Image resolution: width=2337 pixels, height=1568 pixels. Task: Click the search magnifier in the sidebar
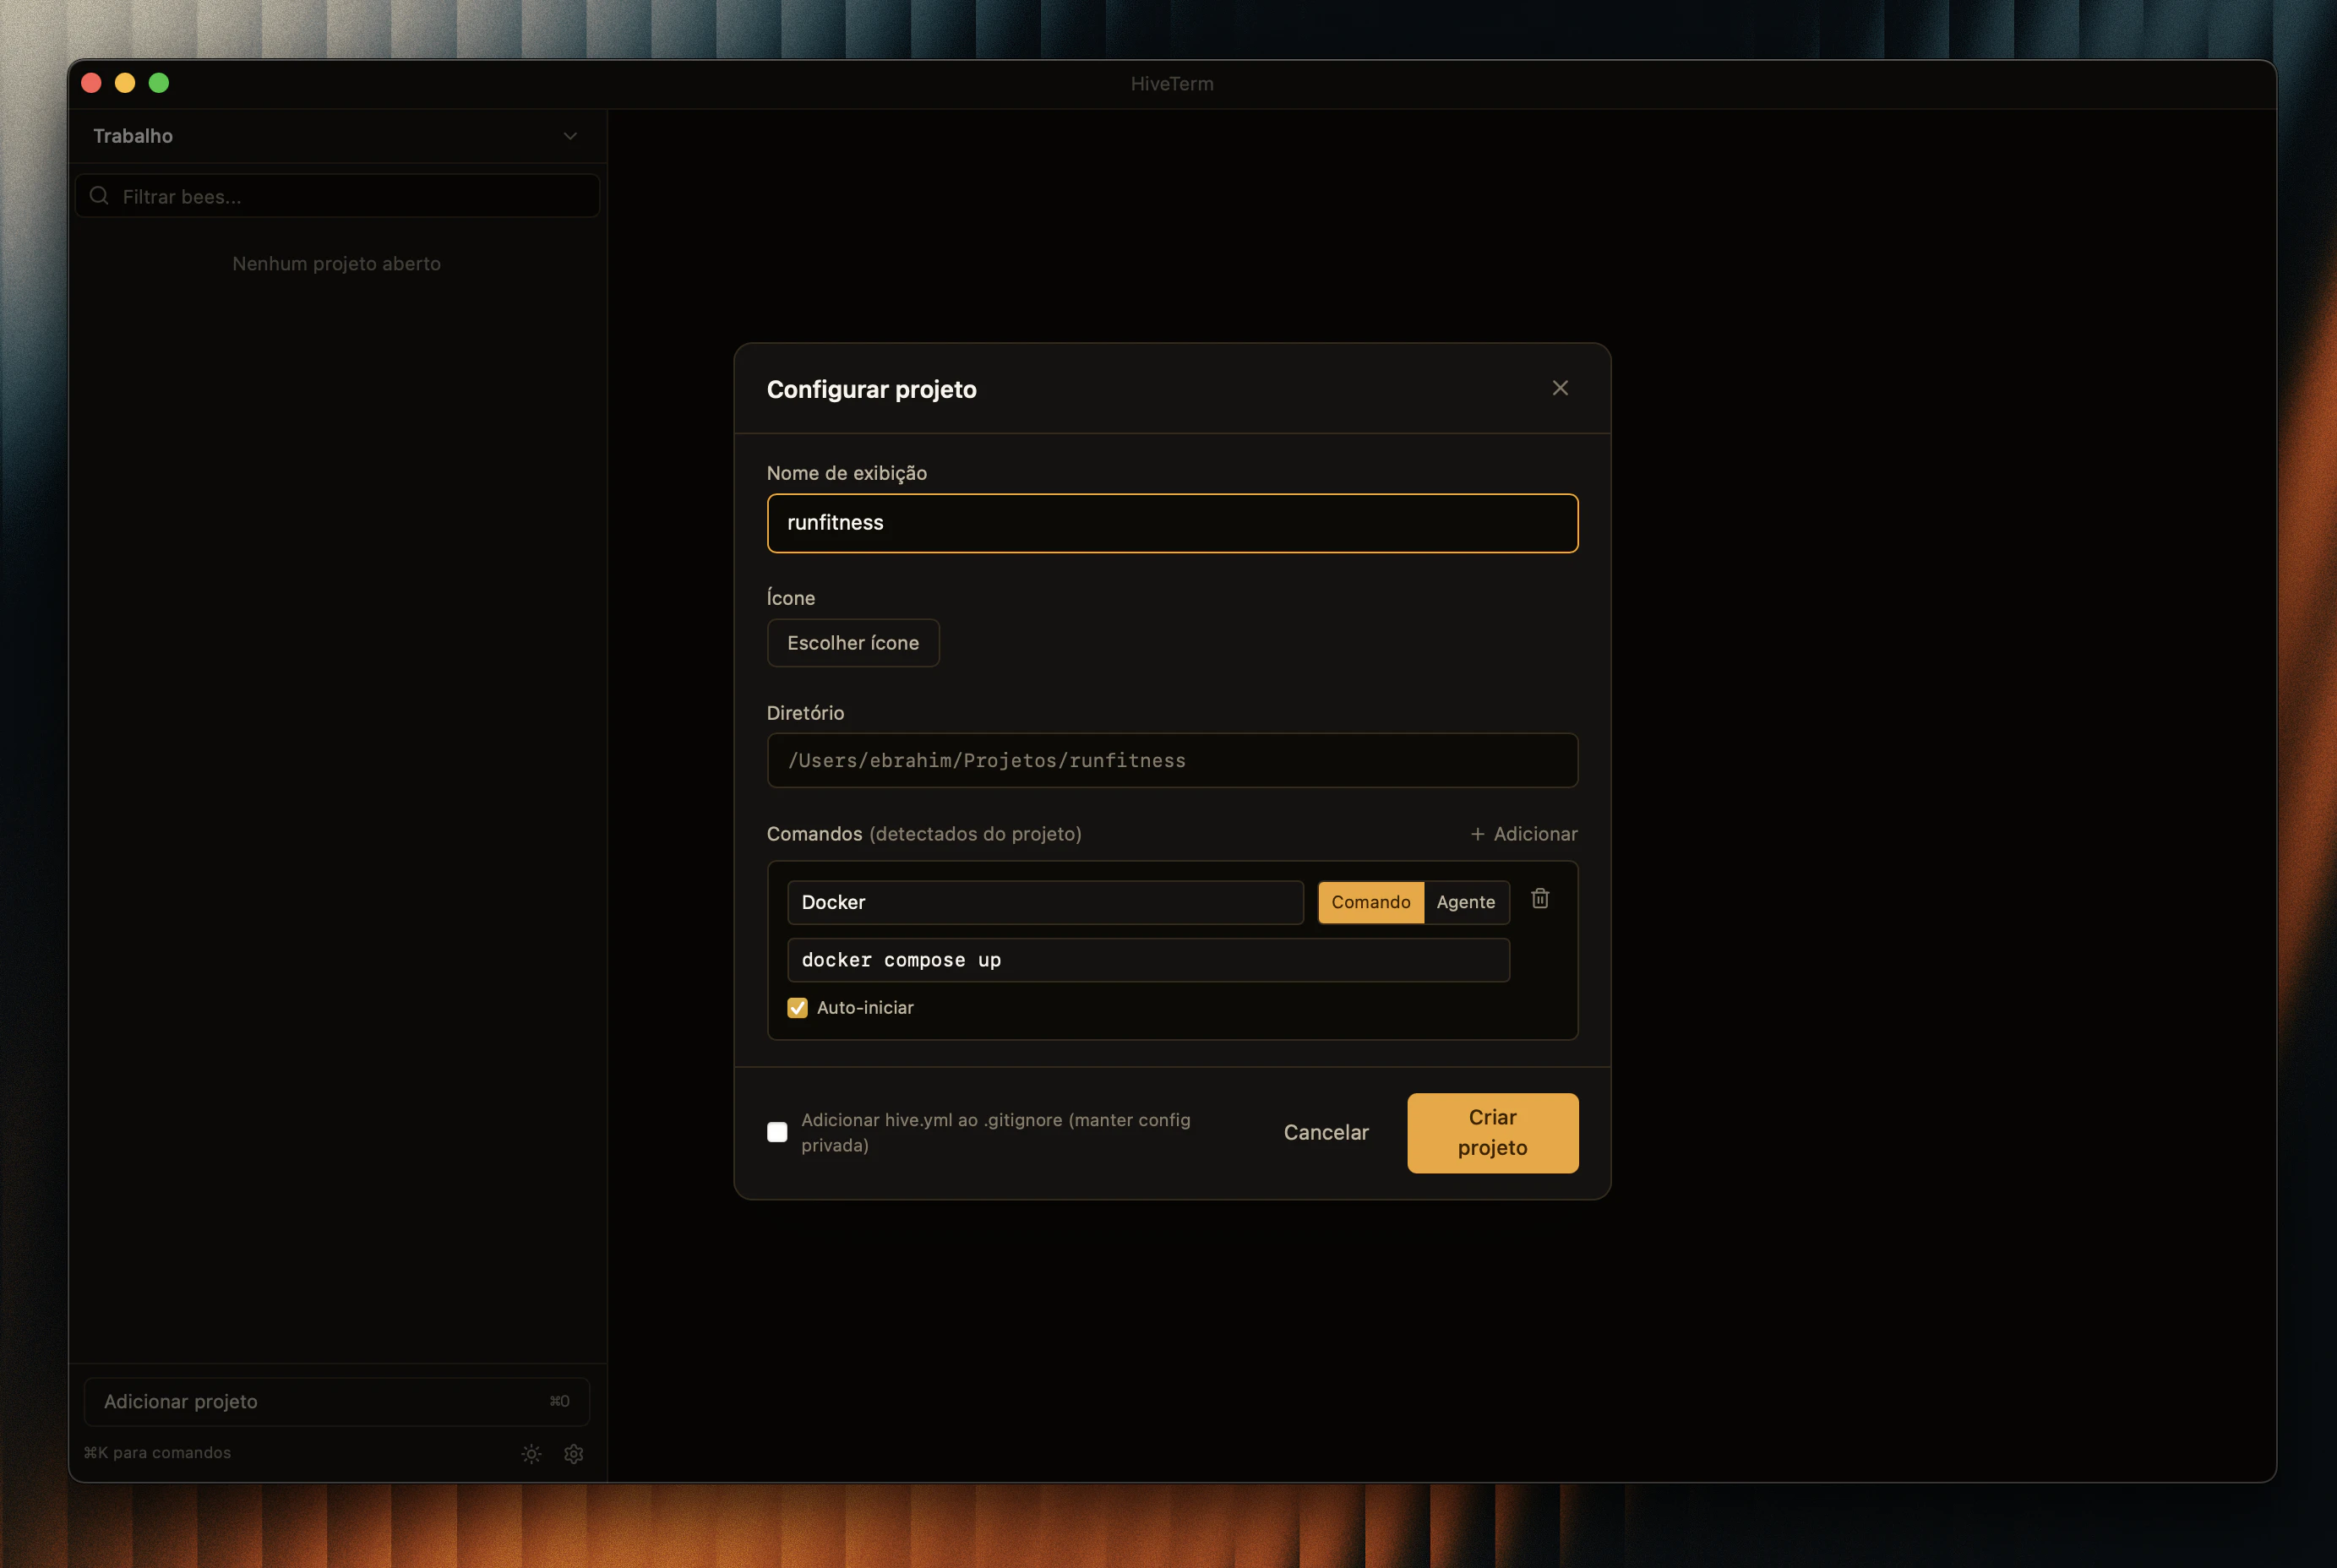(x=99, y=195)
